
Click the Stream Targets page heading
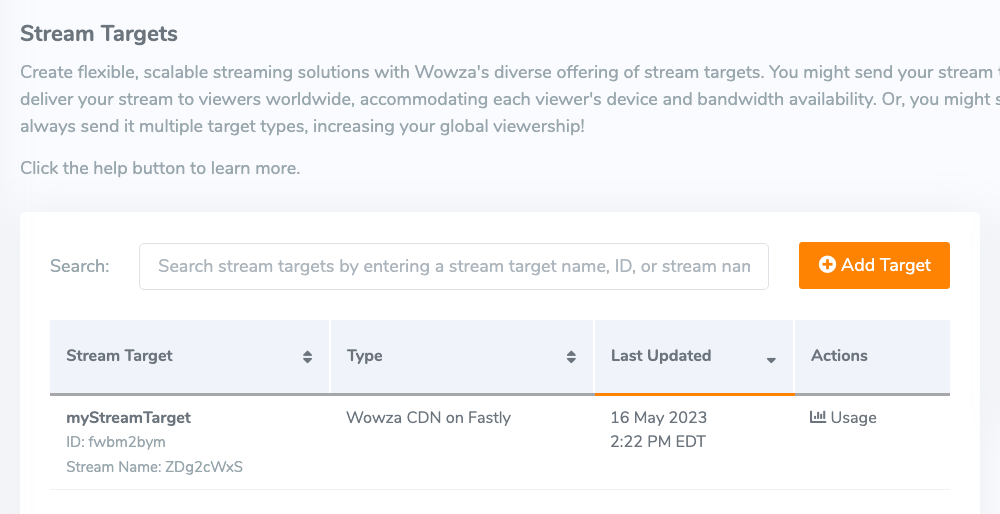(x=99, y=34)
